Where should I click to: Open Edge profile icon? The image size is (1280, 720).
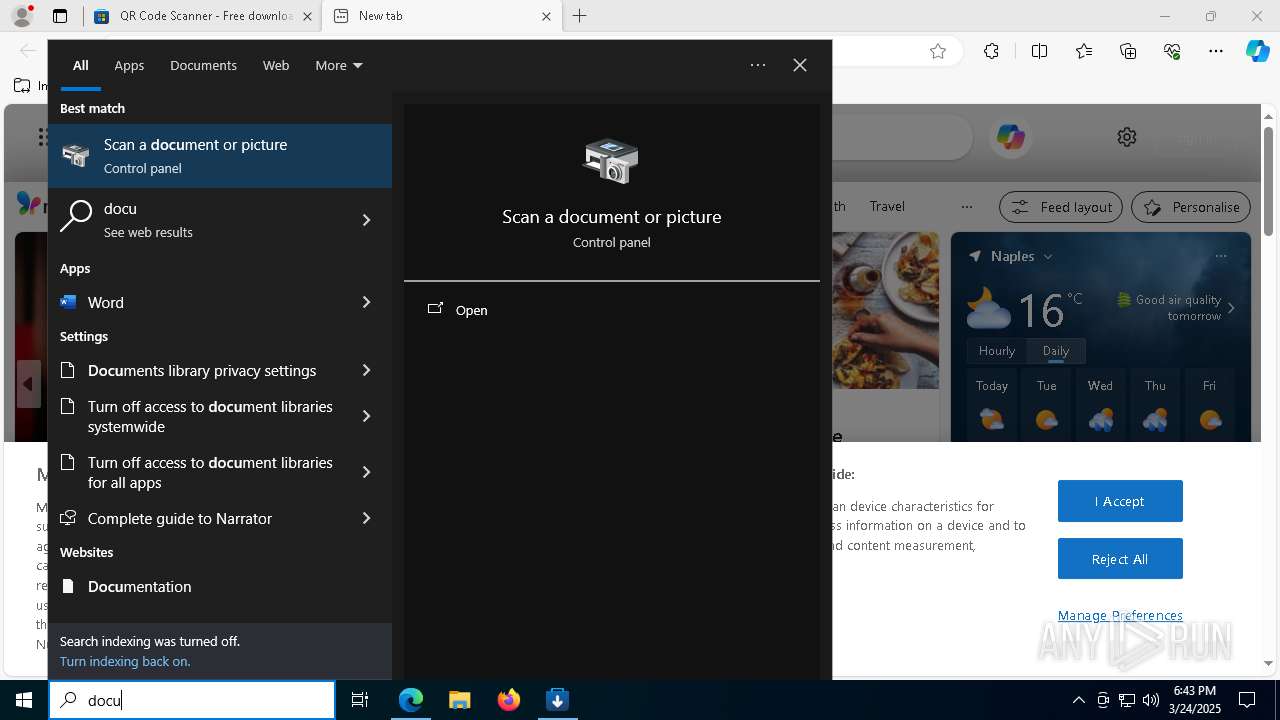(x=22, y=16)
